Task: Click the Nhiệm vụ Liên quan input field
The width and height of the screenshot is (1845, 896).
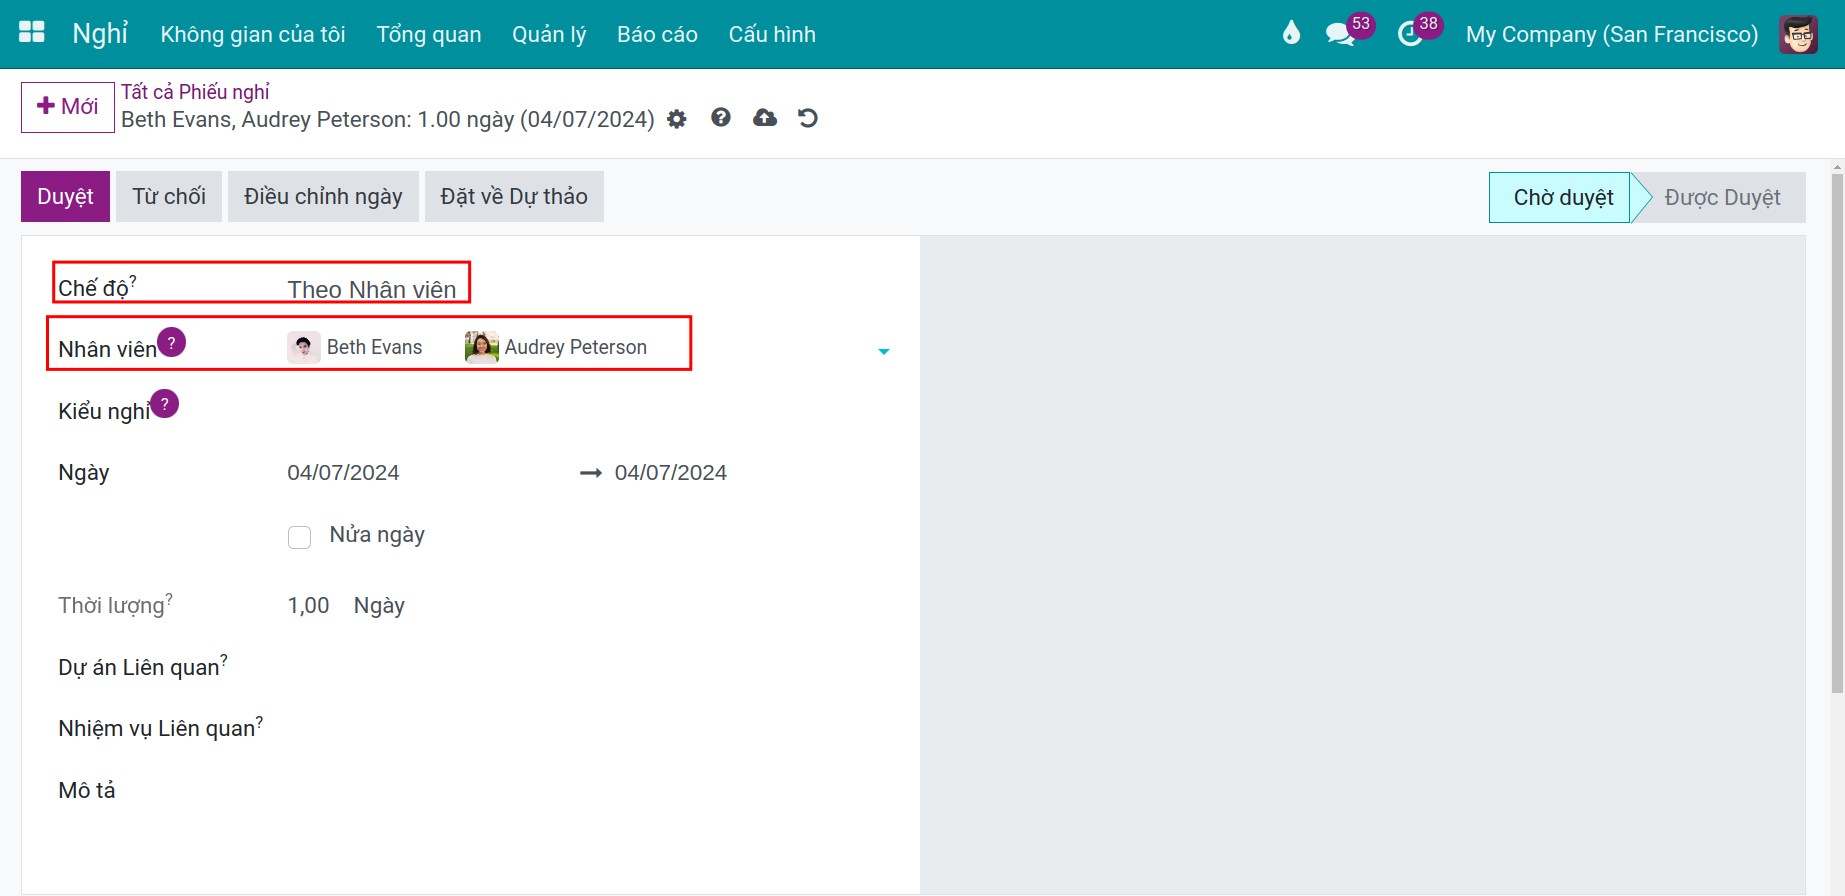Action: 588,728
